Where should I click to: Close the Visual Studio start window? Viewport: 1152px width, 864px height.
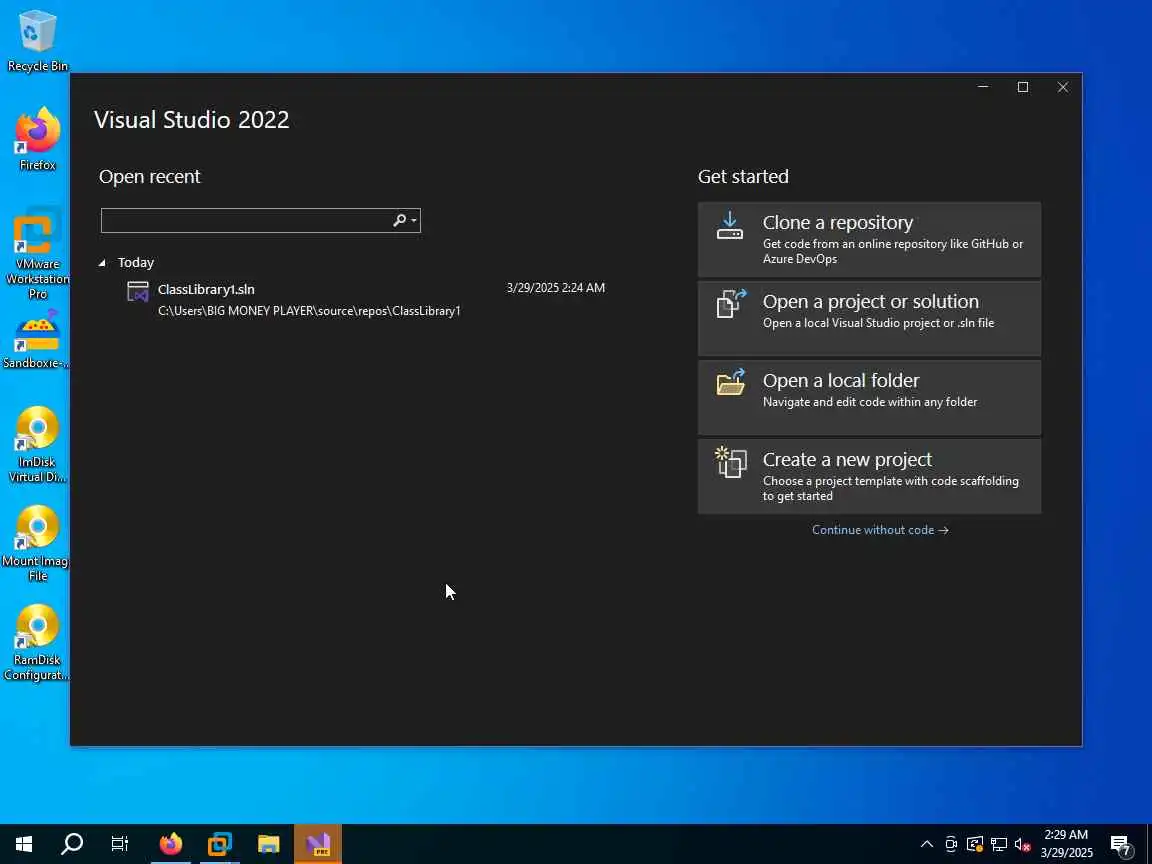(x=1062, y=87)
